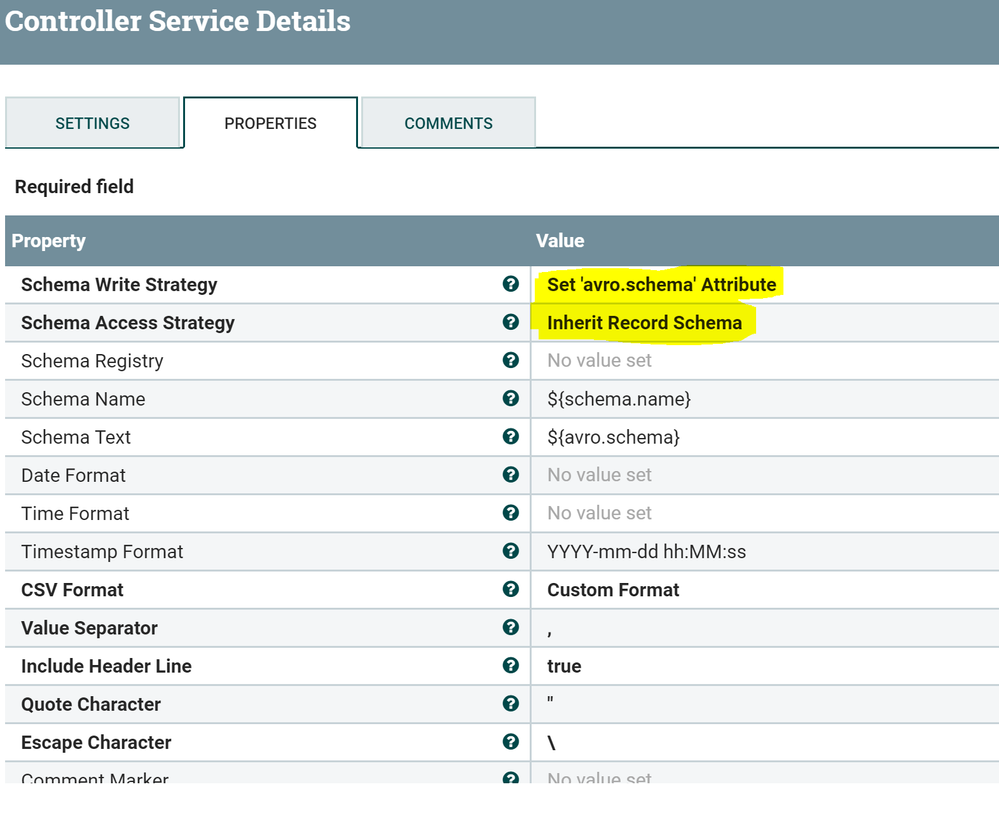
Task: Show help for Schema Registry property
Action: pyautogui.click(x=511, y=360)
